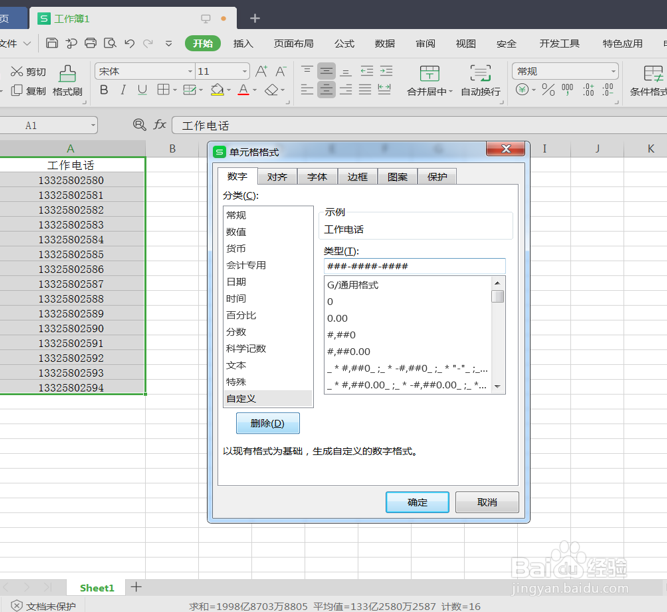
Task: Apply the yellow fill color
Action: (217, 90)
